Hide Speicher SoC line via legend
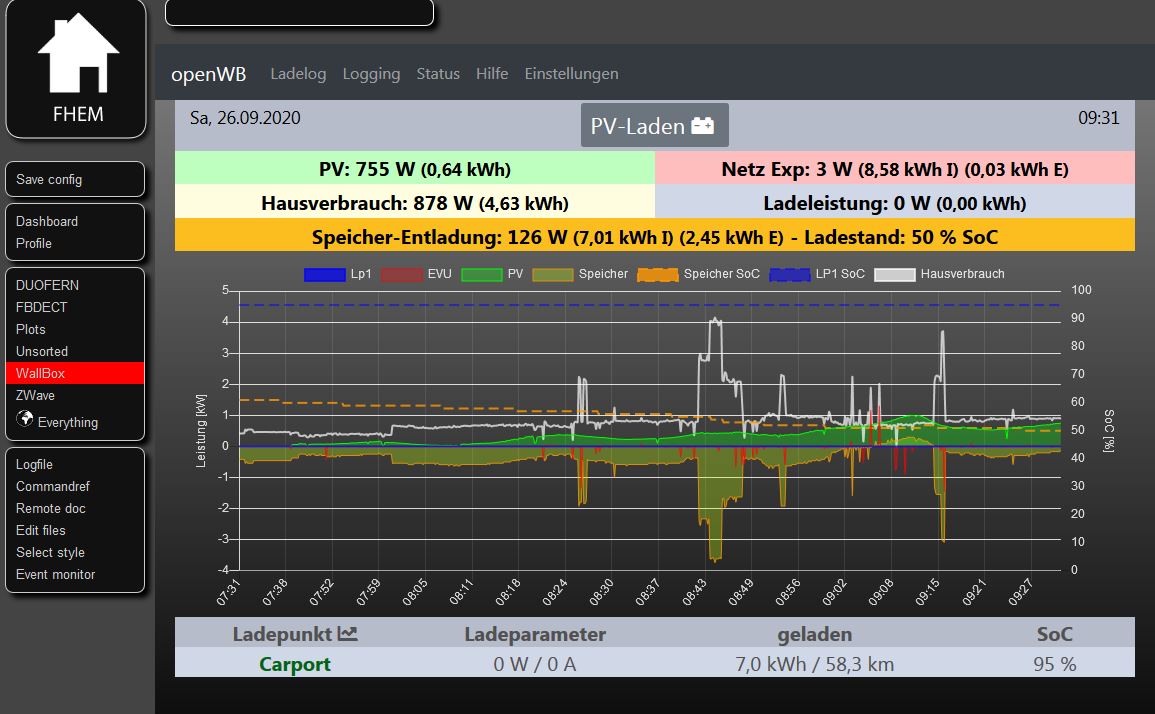The width and height of the screenshot is (1155, 714). click(x=700, y=274)
